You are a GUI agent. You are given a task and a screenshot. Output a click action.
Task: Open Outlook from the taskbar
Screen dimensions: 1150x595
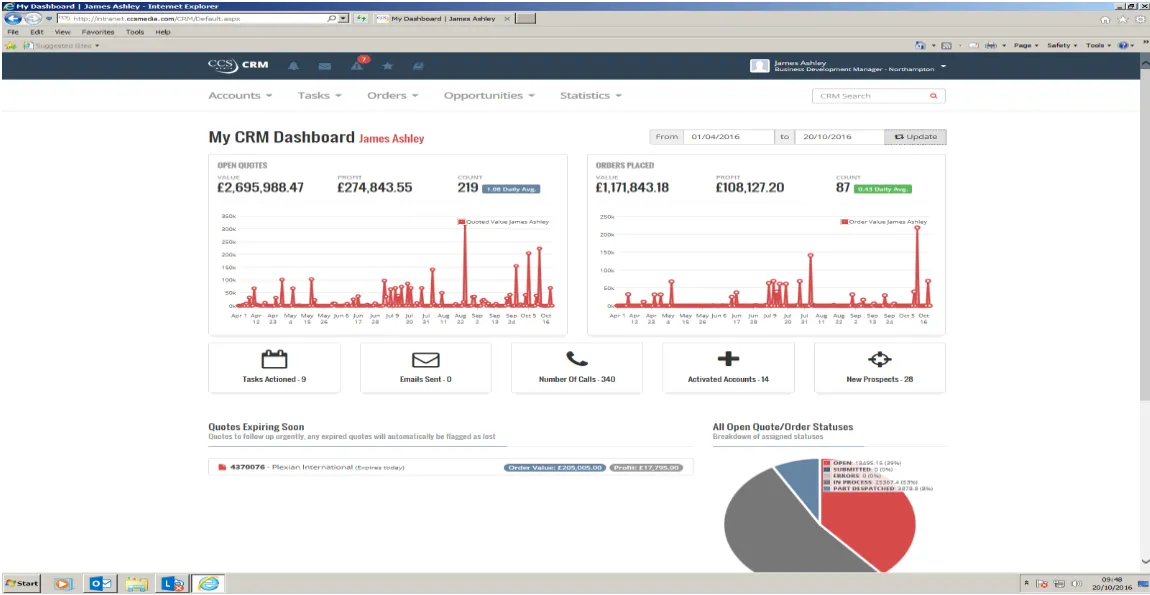(100, 584)
